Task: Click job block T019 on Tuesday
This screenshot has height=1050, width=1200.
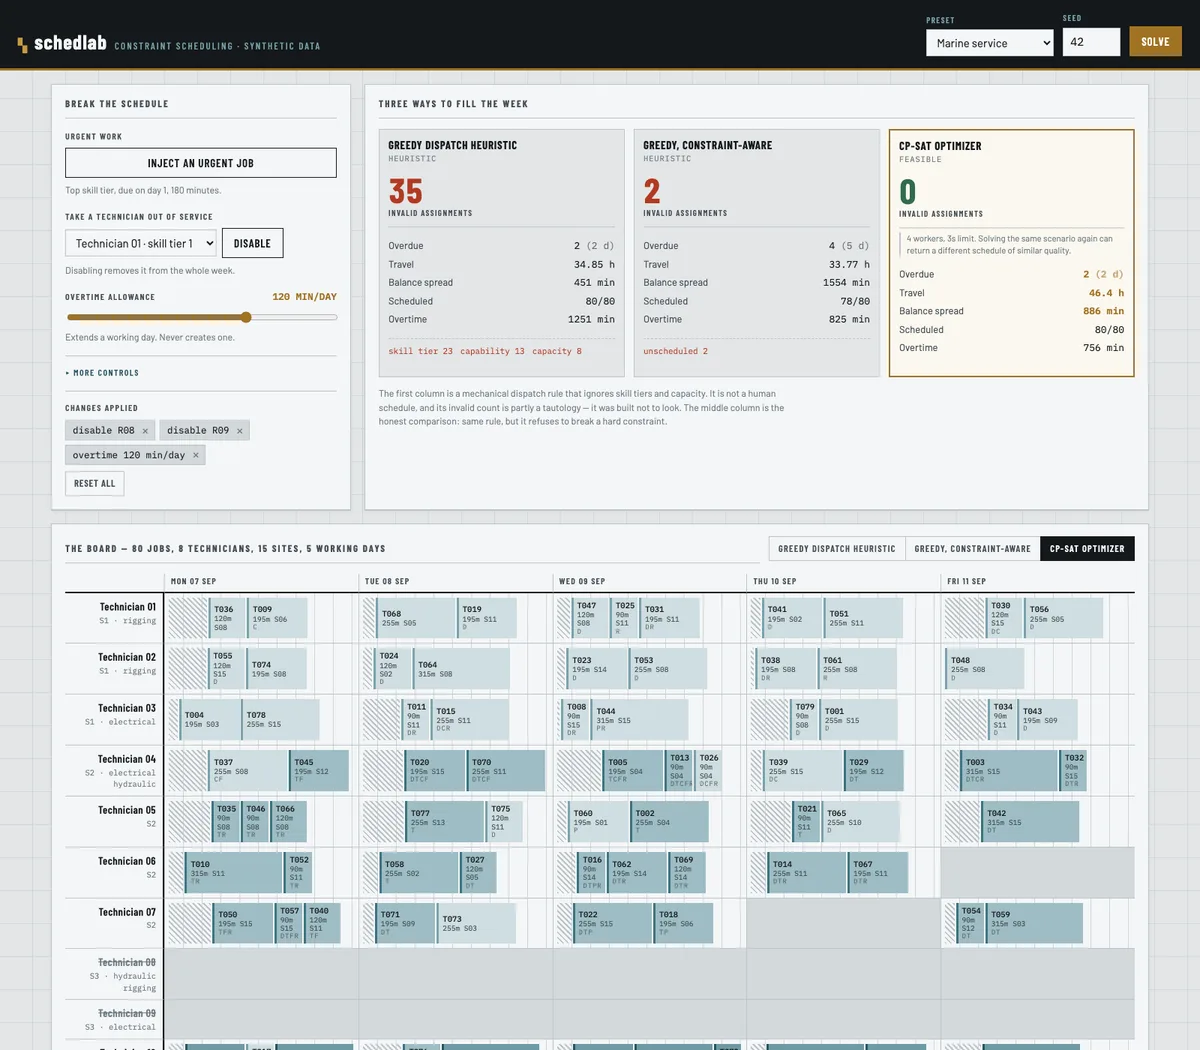Action: click(x=488, y=618)
